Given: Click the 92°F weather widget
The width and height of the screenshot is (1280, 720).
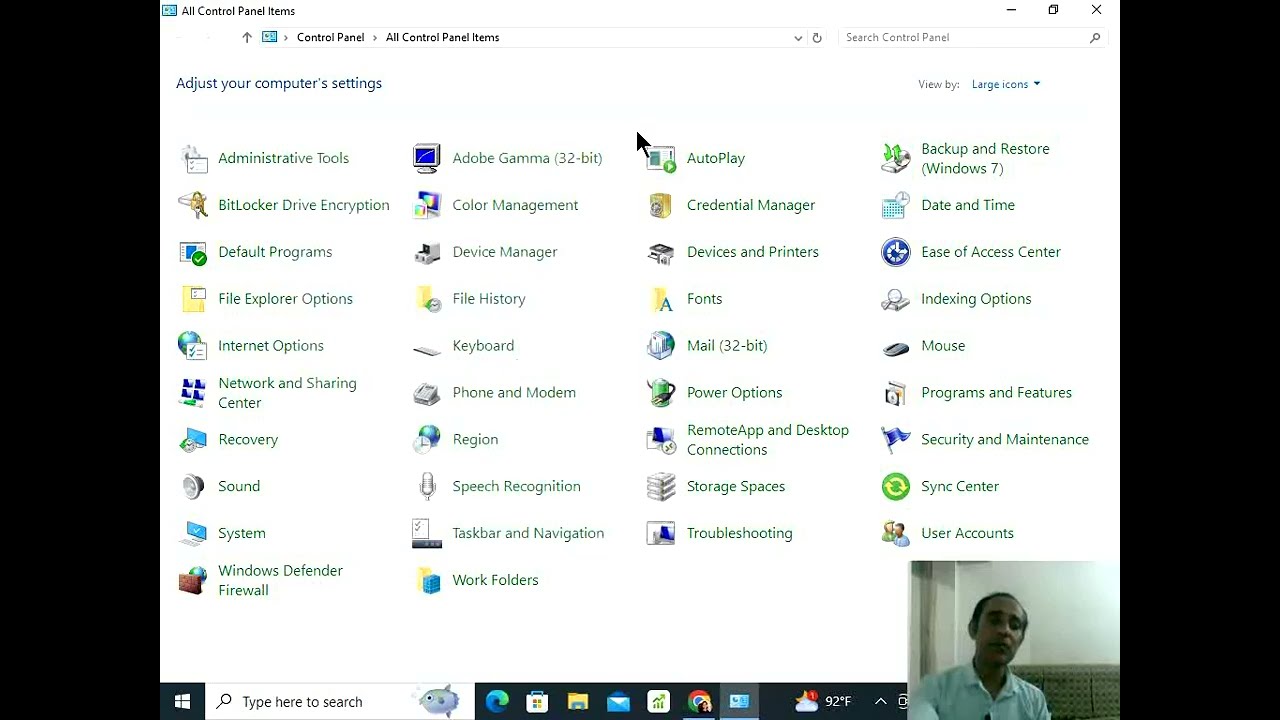Looking at the screenshot, I should pyautogui.click(x=823, y=701).
